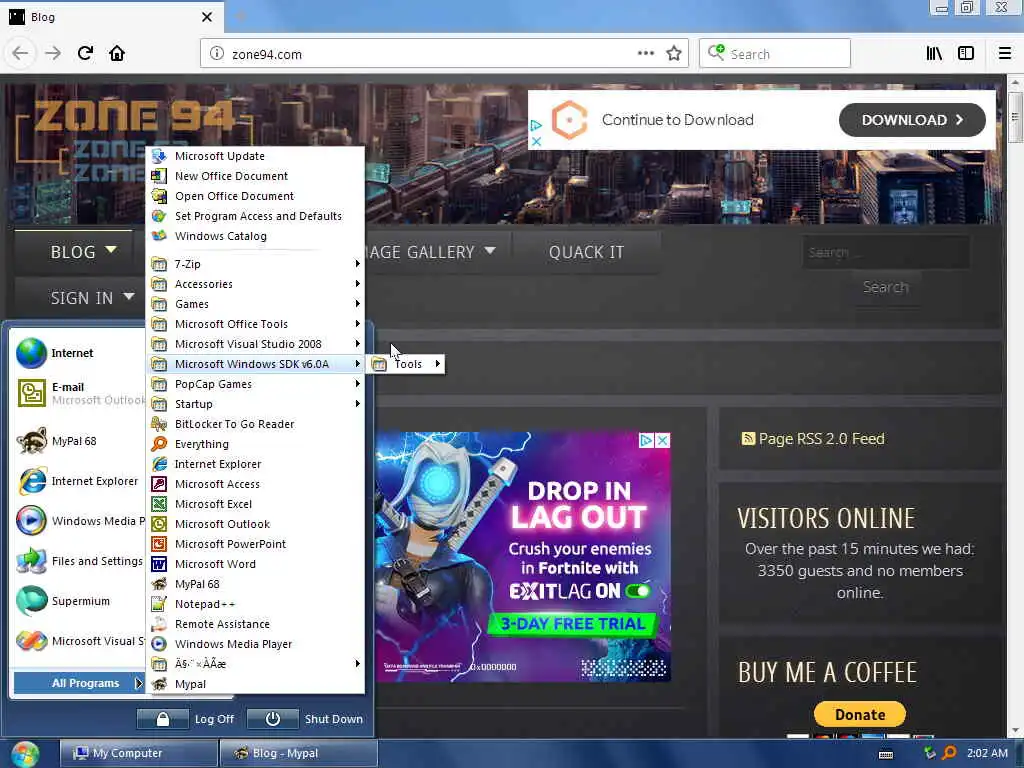Open Supermium from the Start menu

coord(78,601)
